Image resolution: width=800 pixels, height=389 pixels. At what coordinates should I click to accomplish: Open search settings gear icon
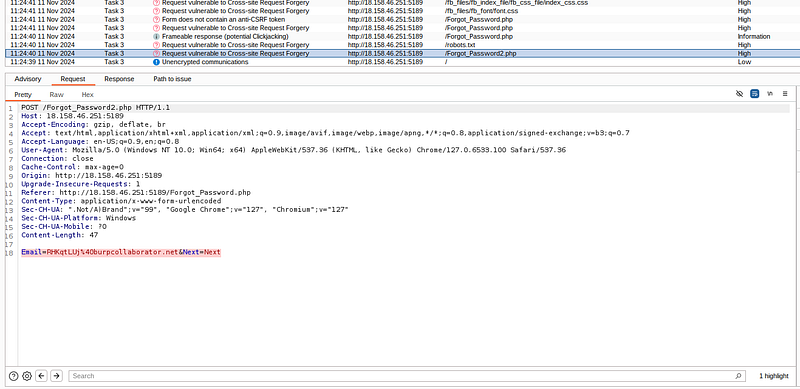[x=27, y=376]
